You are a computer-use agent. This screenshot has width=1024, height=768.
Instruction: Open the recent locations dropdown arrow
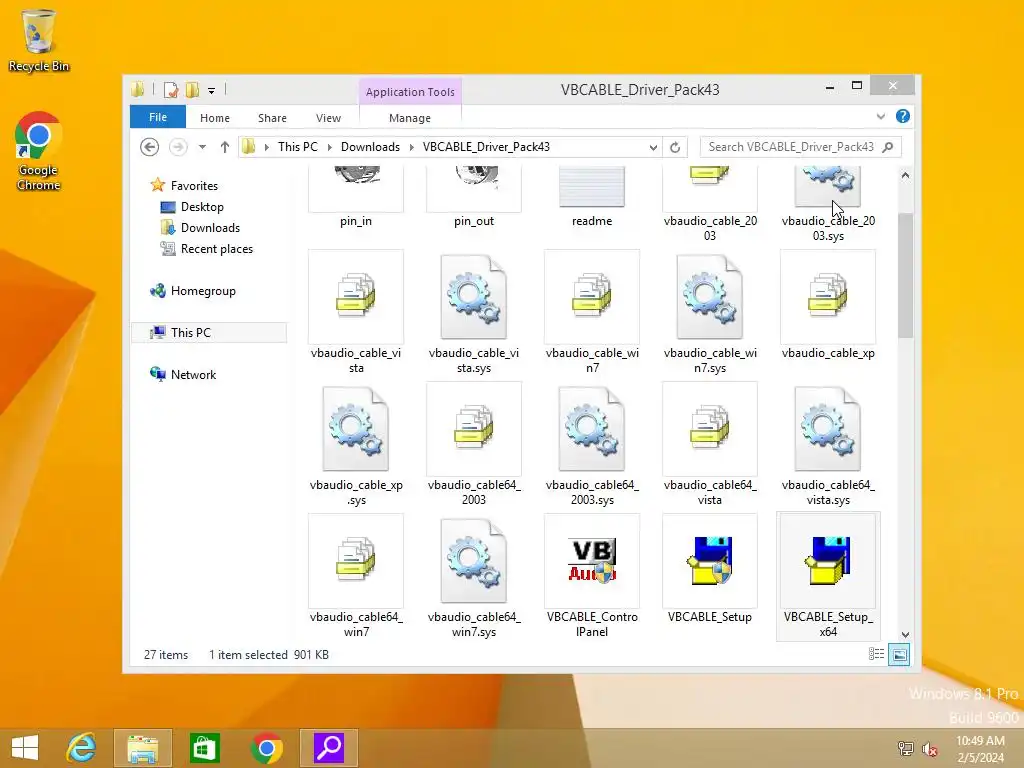(202, 147)
